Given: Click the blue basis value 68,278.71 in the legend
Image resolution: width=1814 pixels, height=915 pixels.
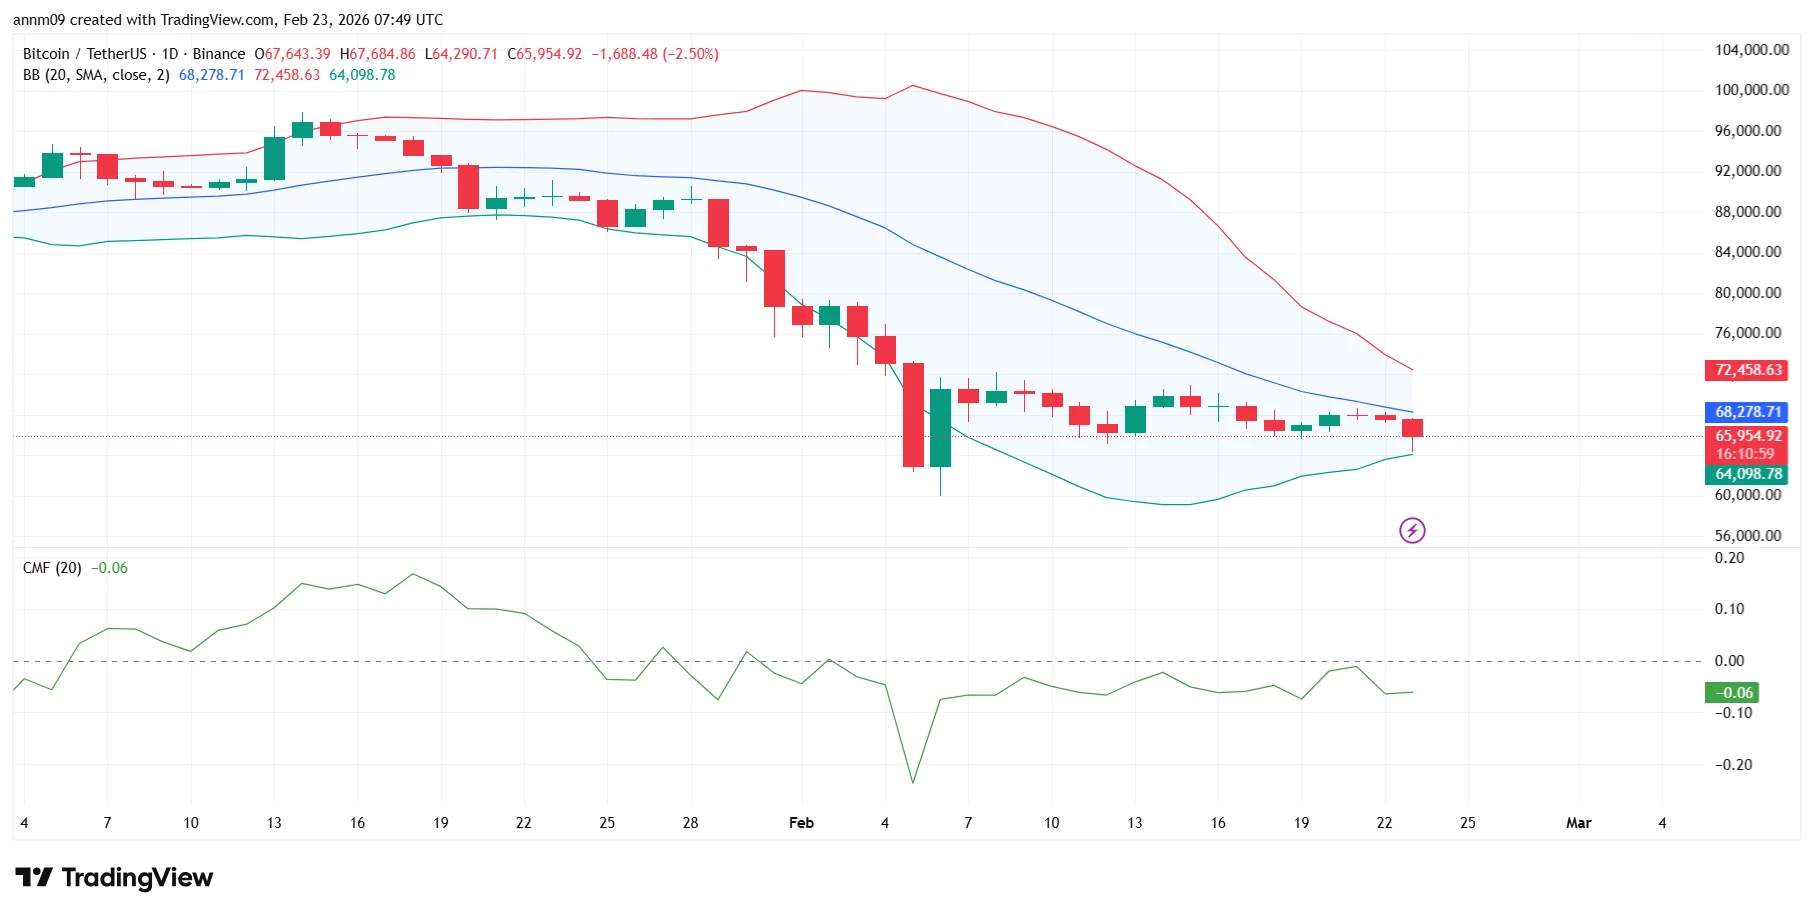Looking at the screenshot, I should [212, 74].
